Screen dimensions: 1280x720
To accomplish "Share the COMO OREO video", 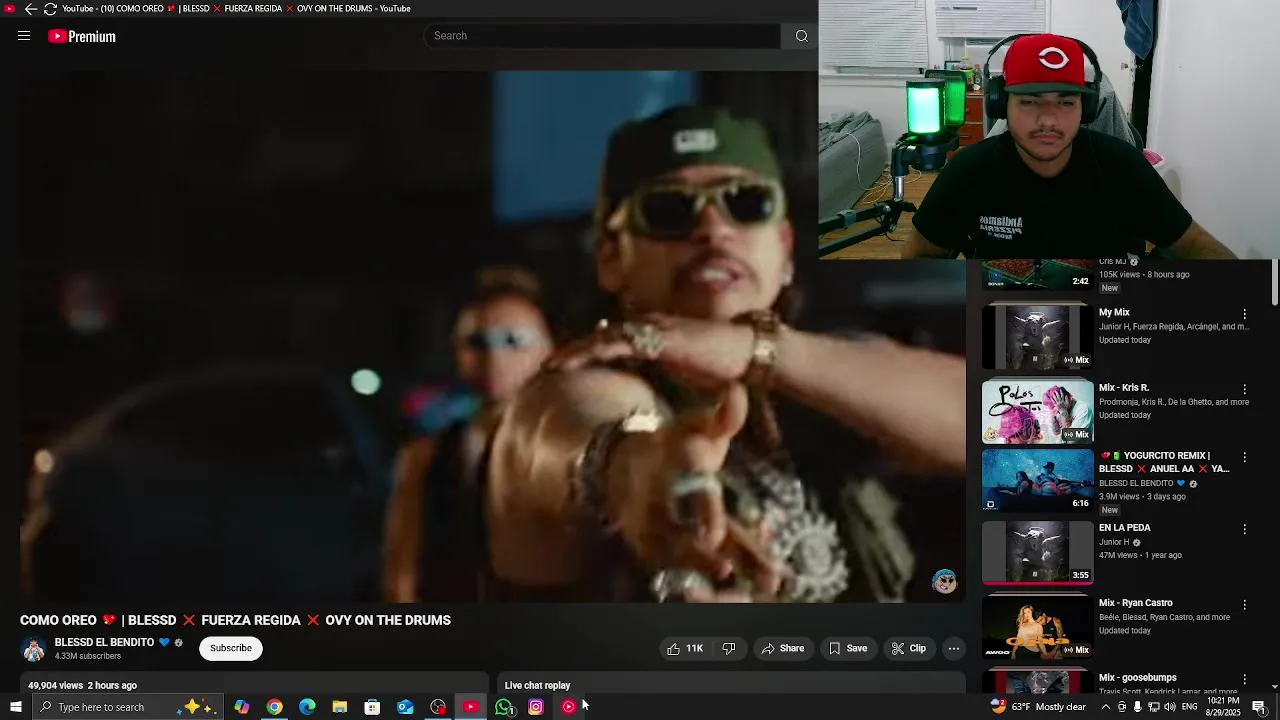I will click(x=783, y=648).
